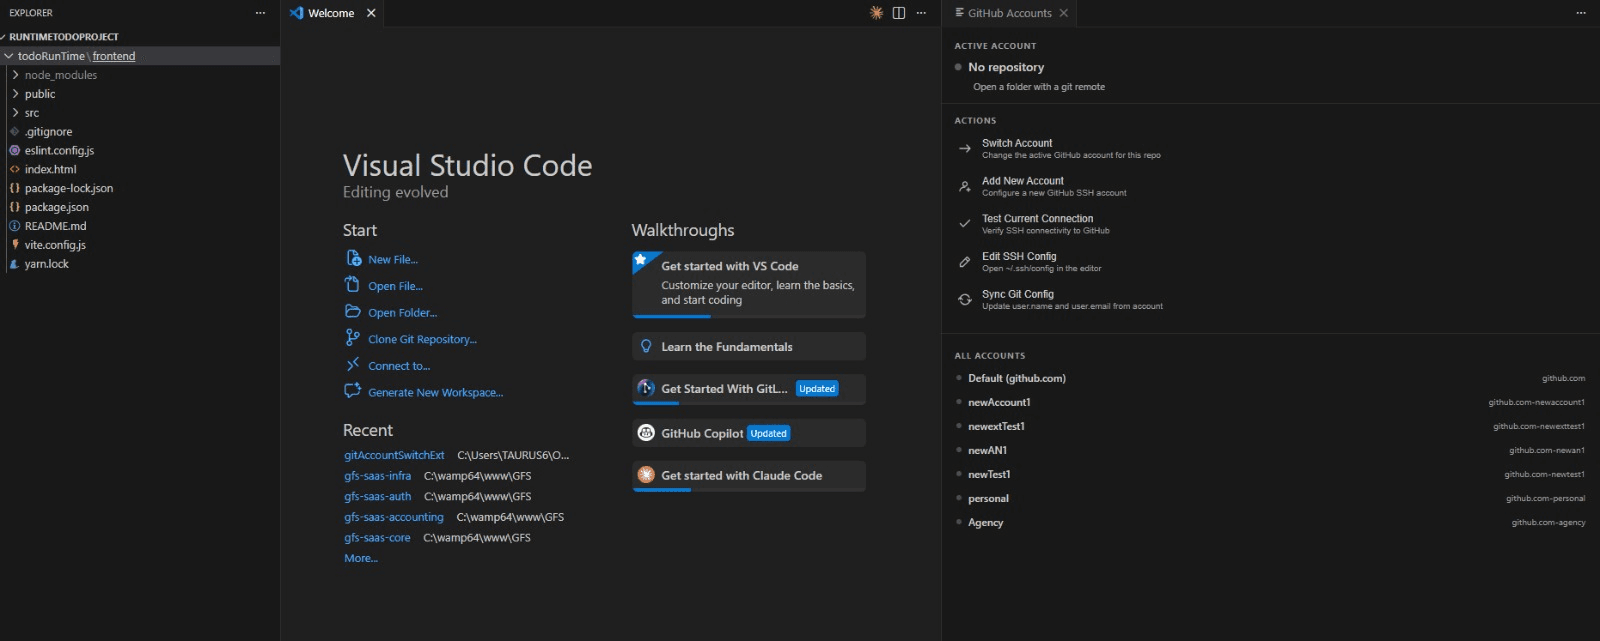Open Get started with Claude Code walkthrough

pyautogui.click(x=749, y=476)
